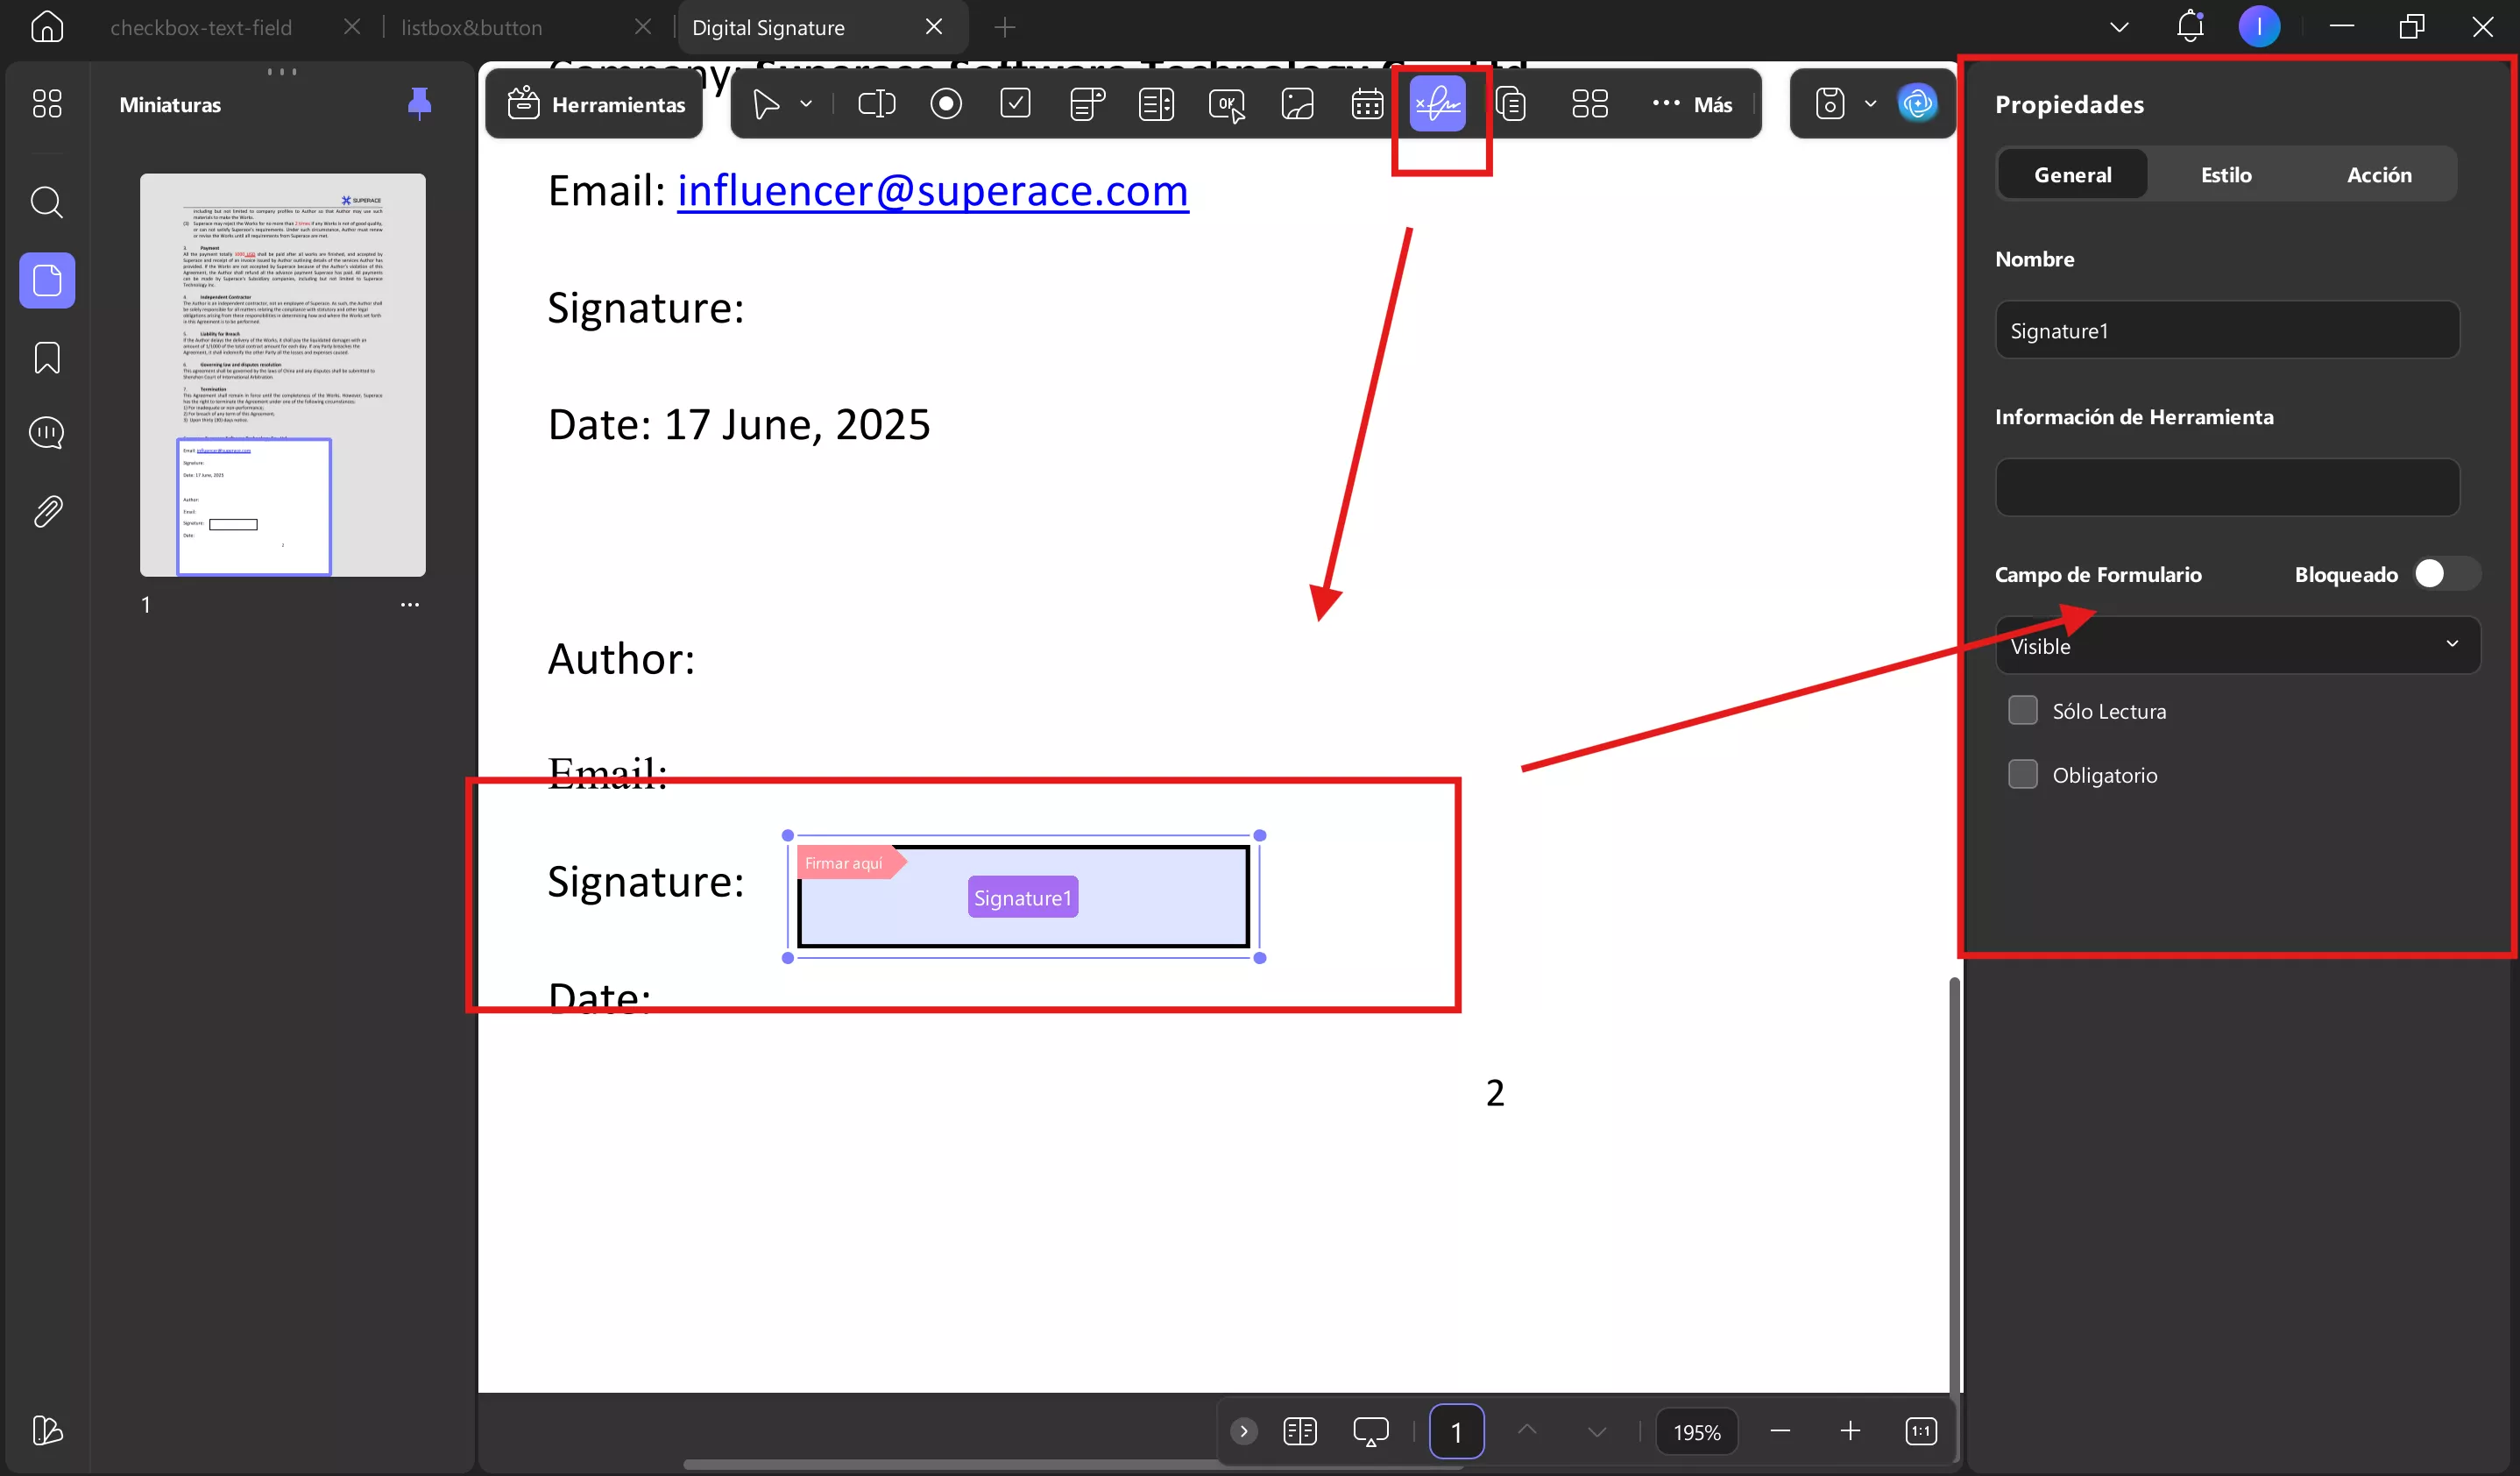The width and height of the screenshot is (2520, 1476).
Task: Select the text field form tool
Action: [877, 104]
